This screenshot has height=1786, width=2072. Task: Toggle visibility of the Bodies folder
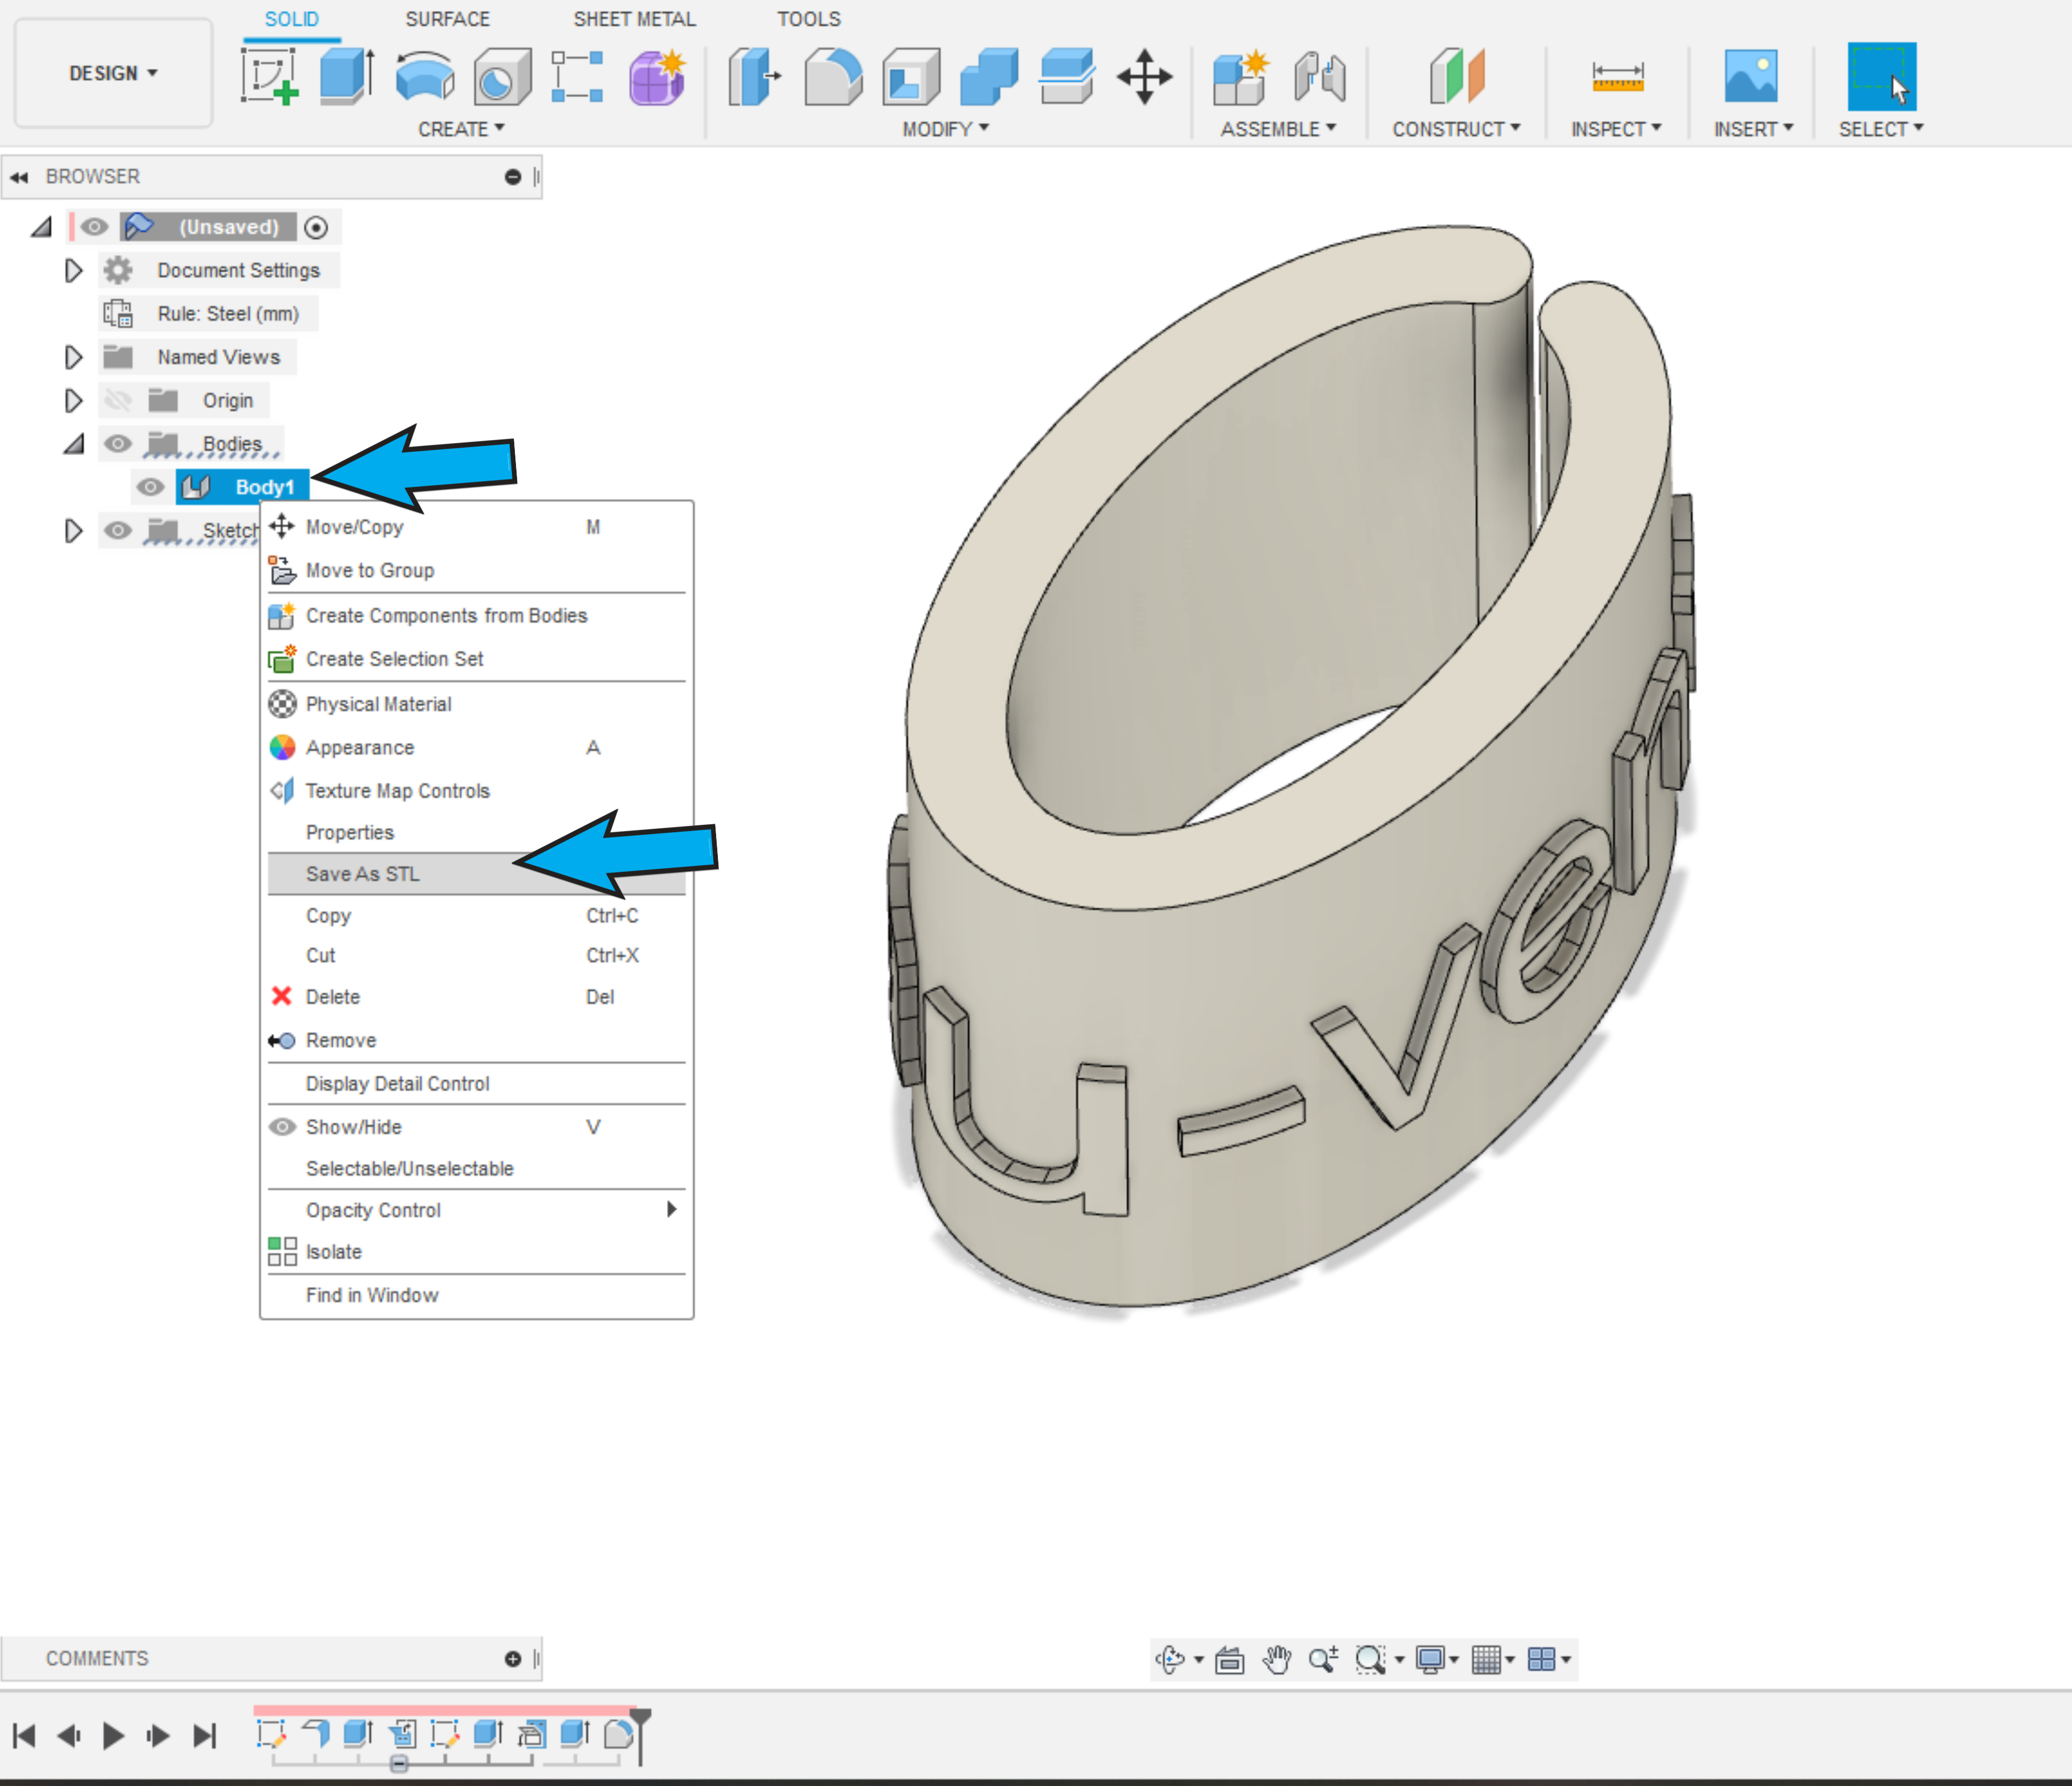click(118, 443)
